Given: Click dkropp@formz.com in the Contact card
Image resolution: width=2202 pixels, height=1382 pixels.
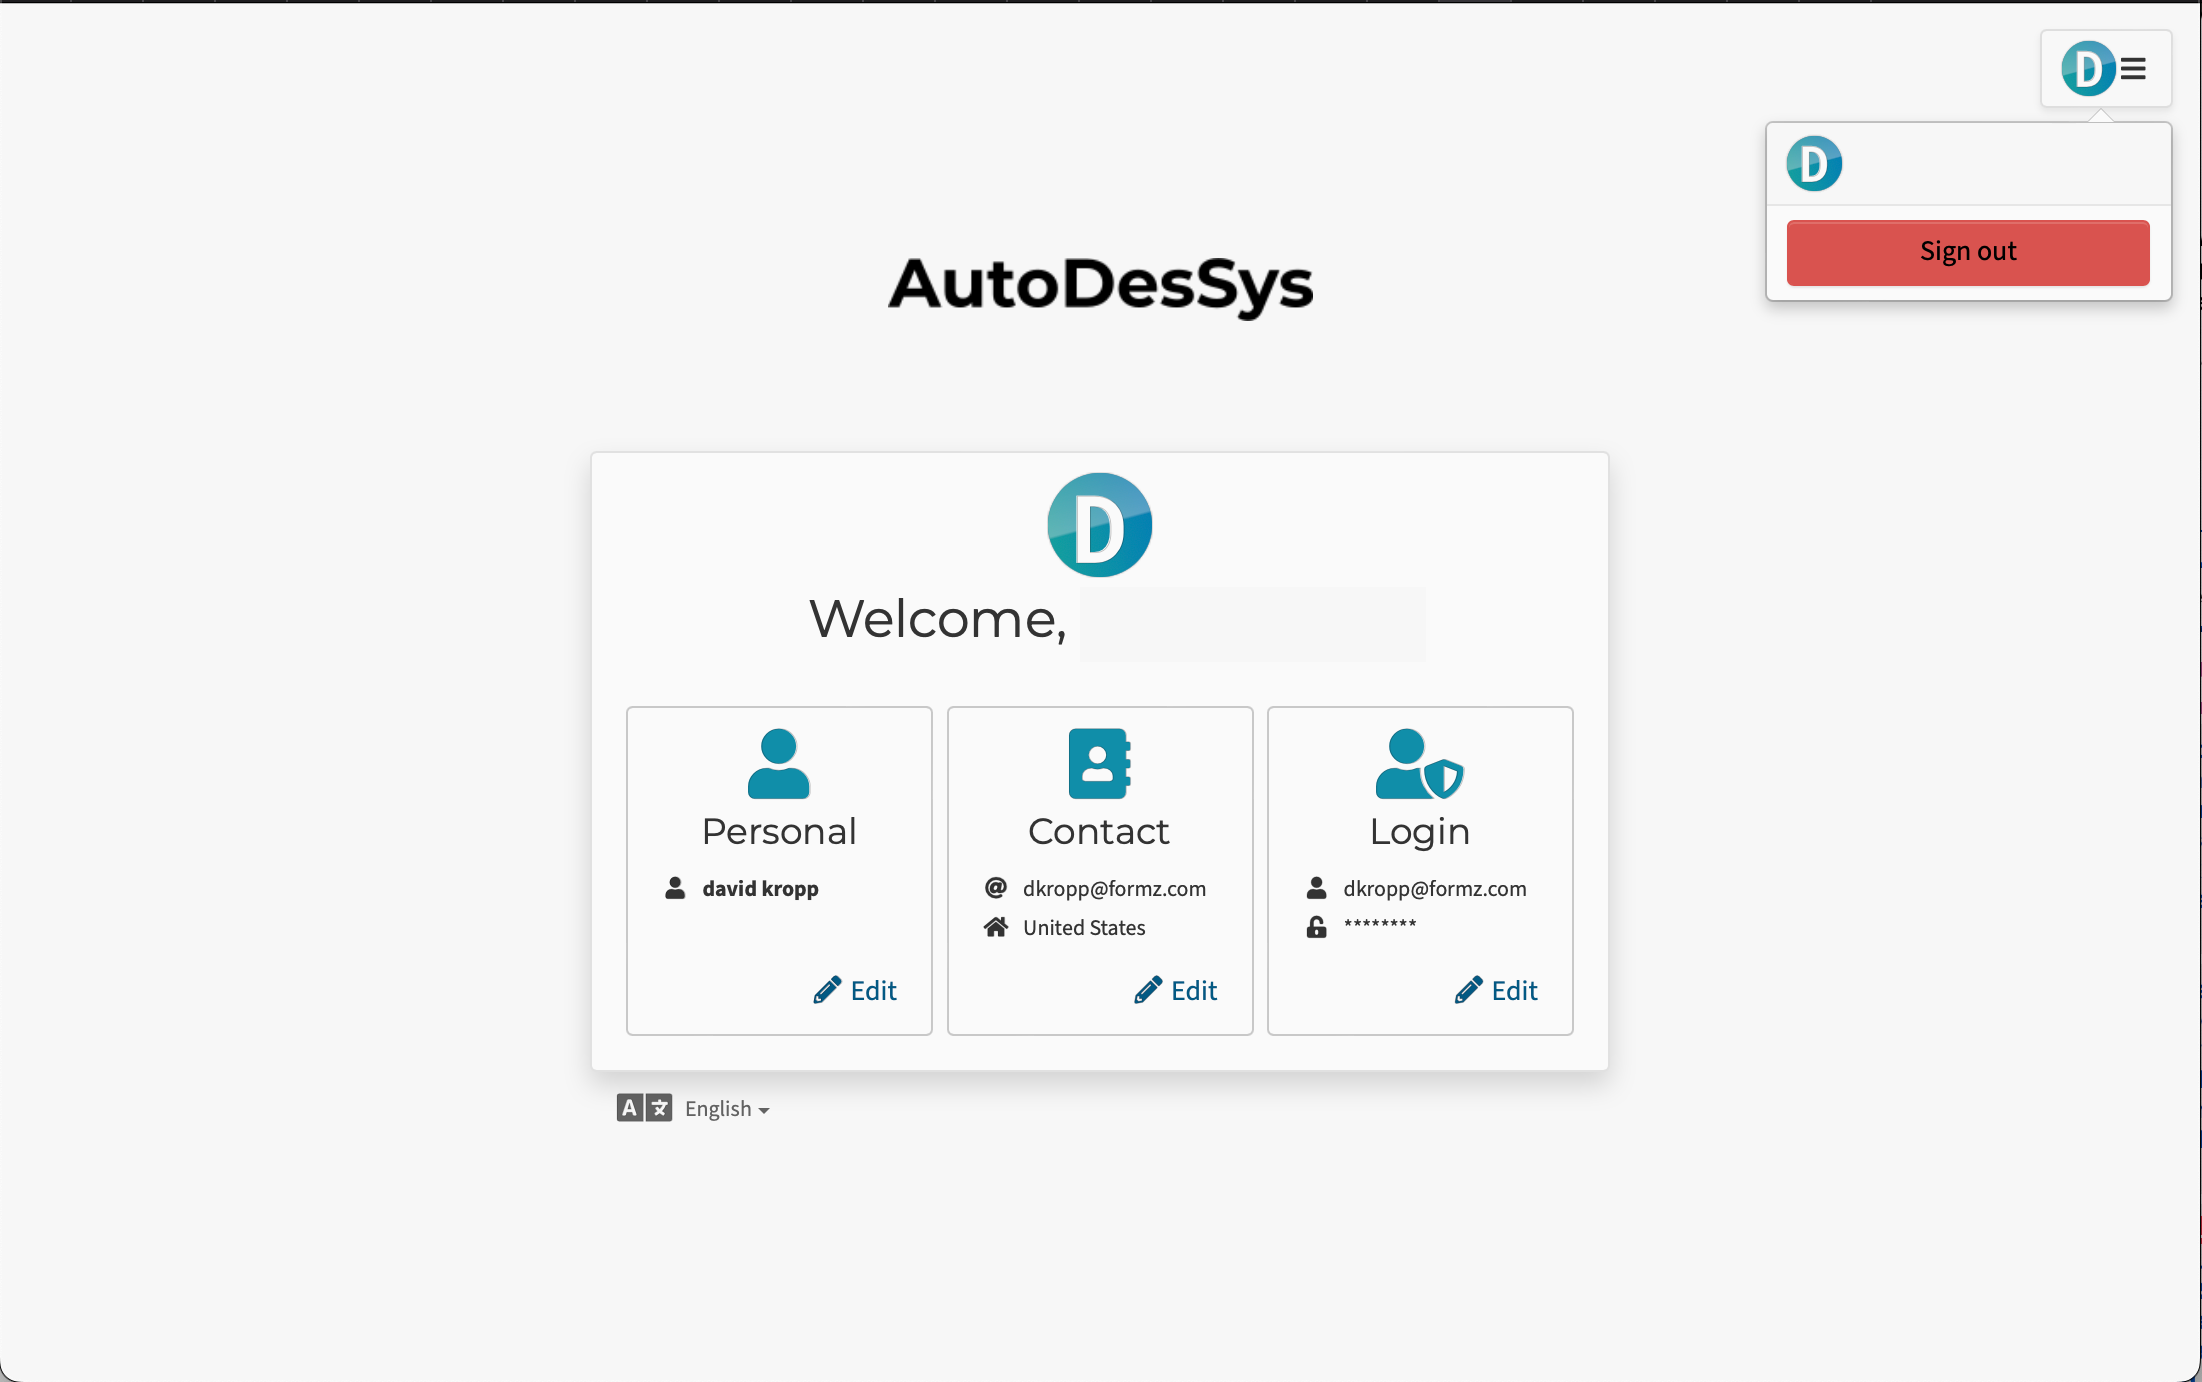Looking at the screenshot, I should click(1114, 888).
